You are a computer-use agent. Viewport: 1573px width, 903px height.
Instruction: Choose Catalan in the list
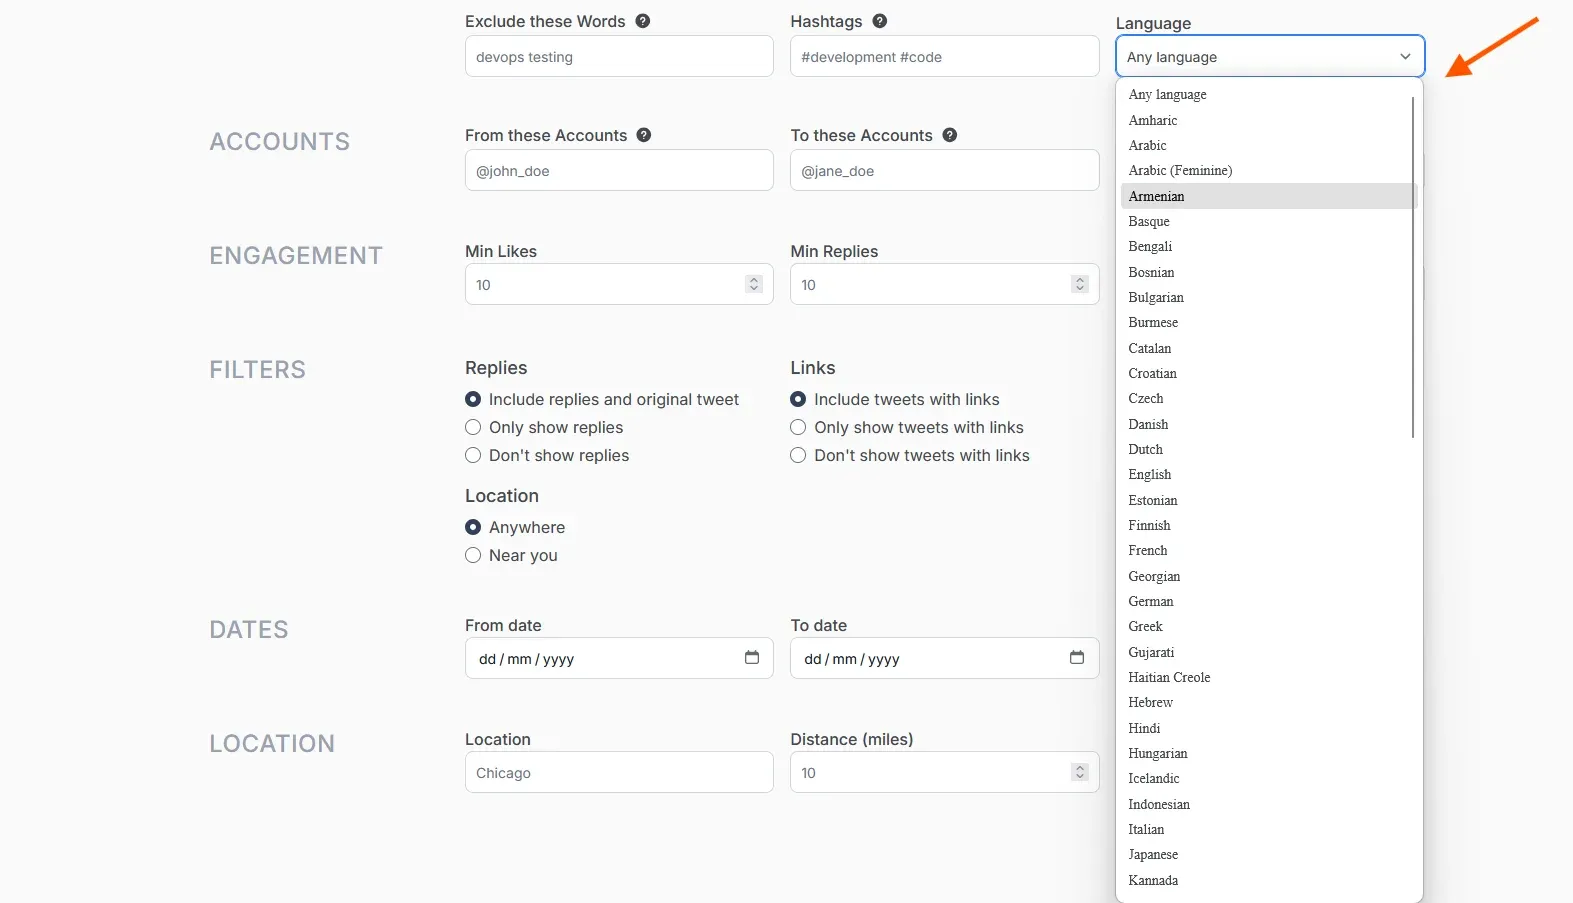(x=1268, y=348)
